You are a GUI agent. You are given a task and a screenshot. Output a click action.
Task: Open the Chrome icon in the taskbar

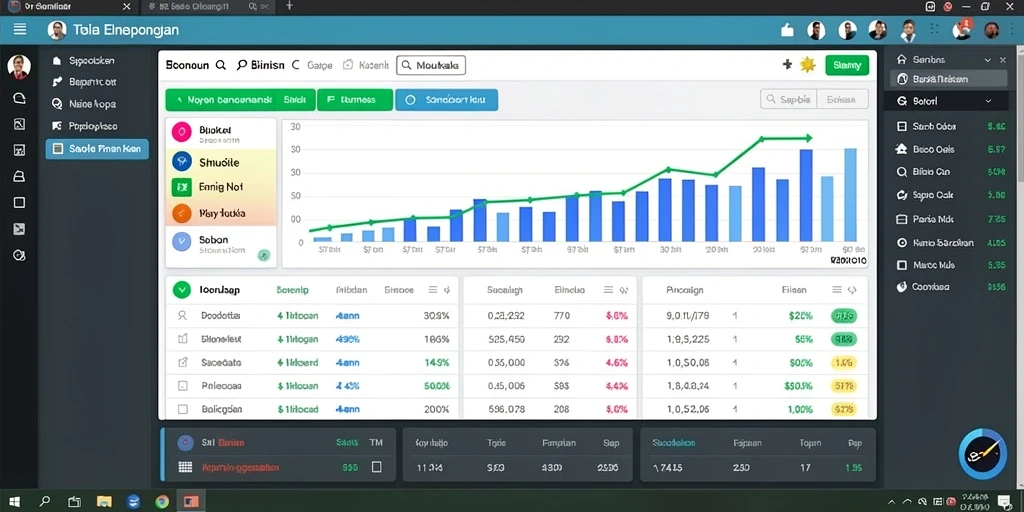pos(162,502)
